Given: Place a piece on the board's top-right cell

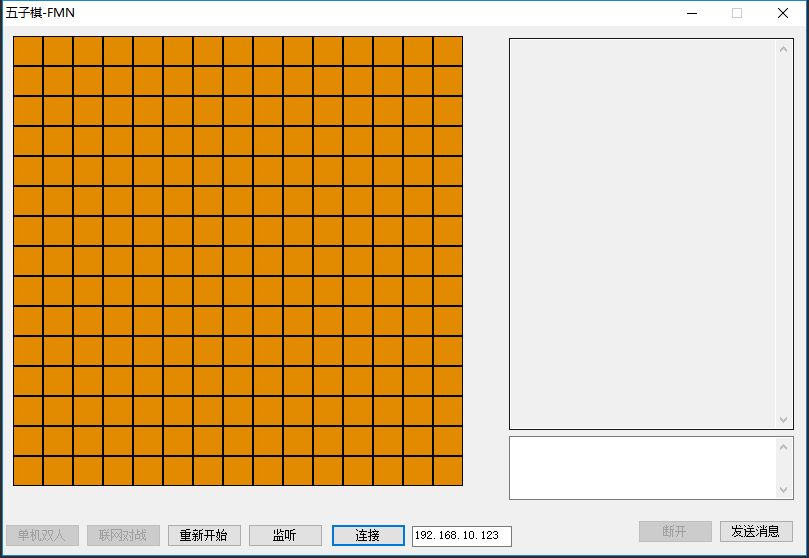Looking at the screenshot, I should 448,51.
